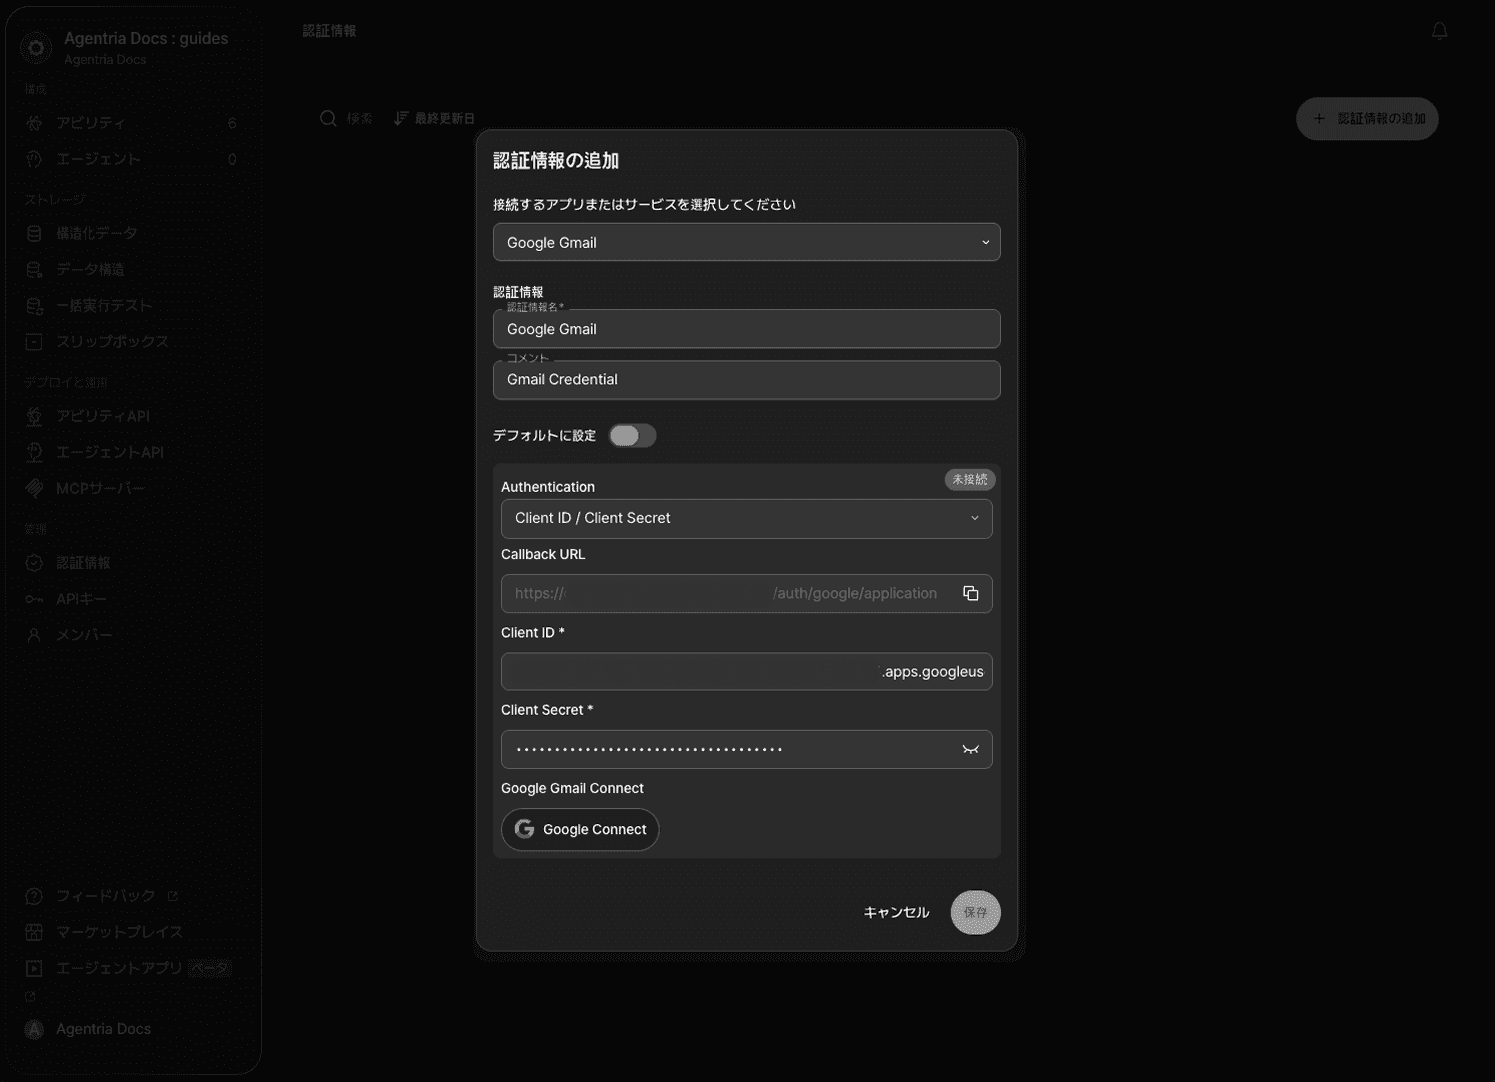Click the Client ID input field
The height and width of the screenshot is (1082, 1495).
(x=746, y=671)
